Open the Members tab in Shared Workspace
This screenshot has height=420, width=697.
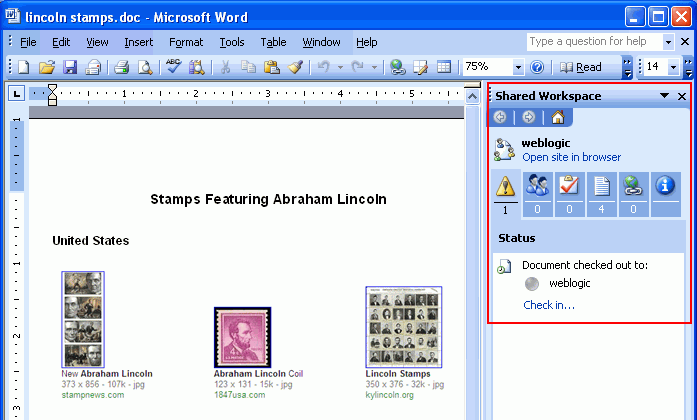(x=537, y=194)
